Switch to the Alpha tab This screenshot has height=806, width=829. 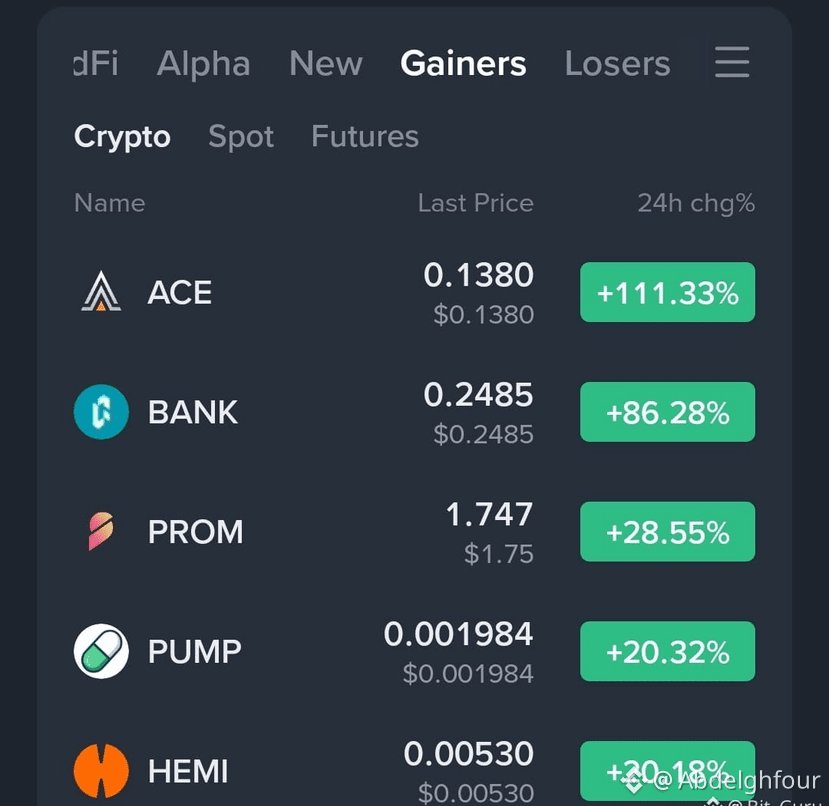point(204,63)
